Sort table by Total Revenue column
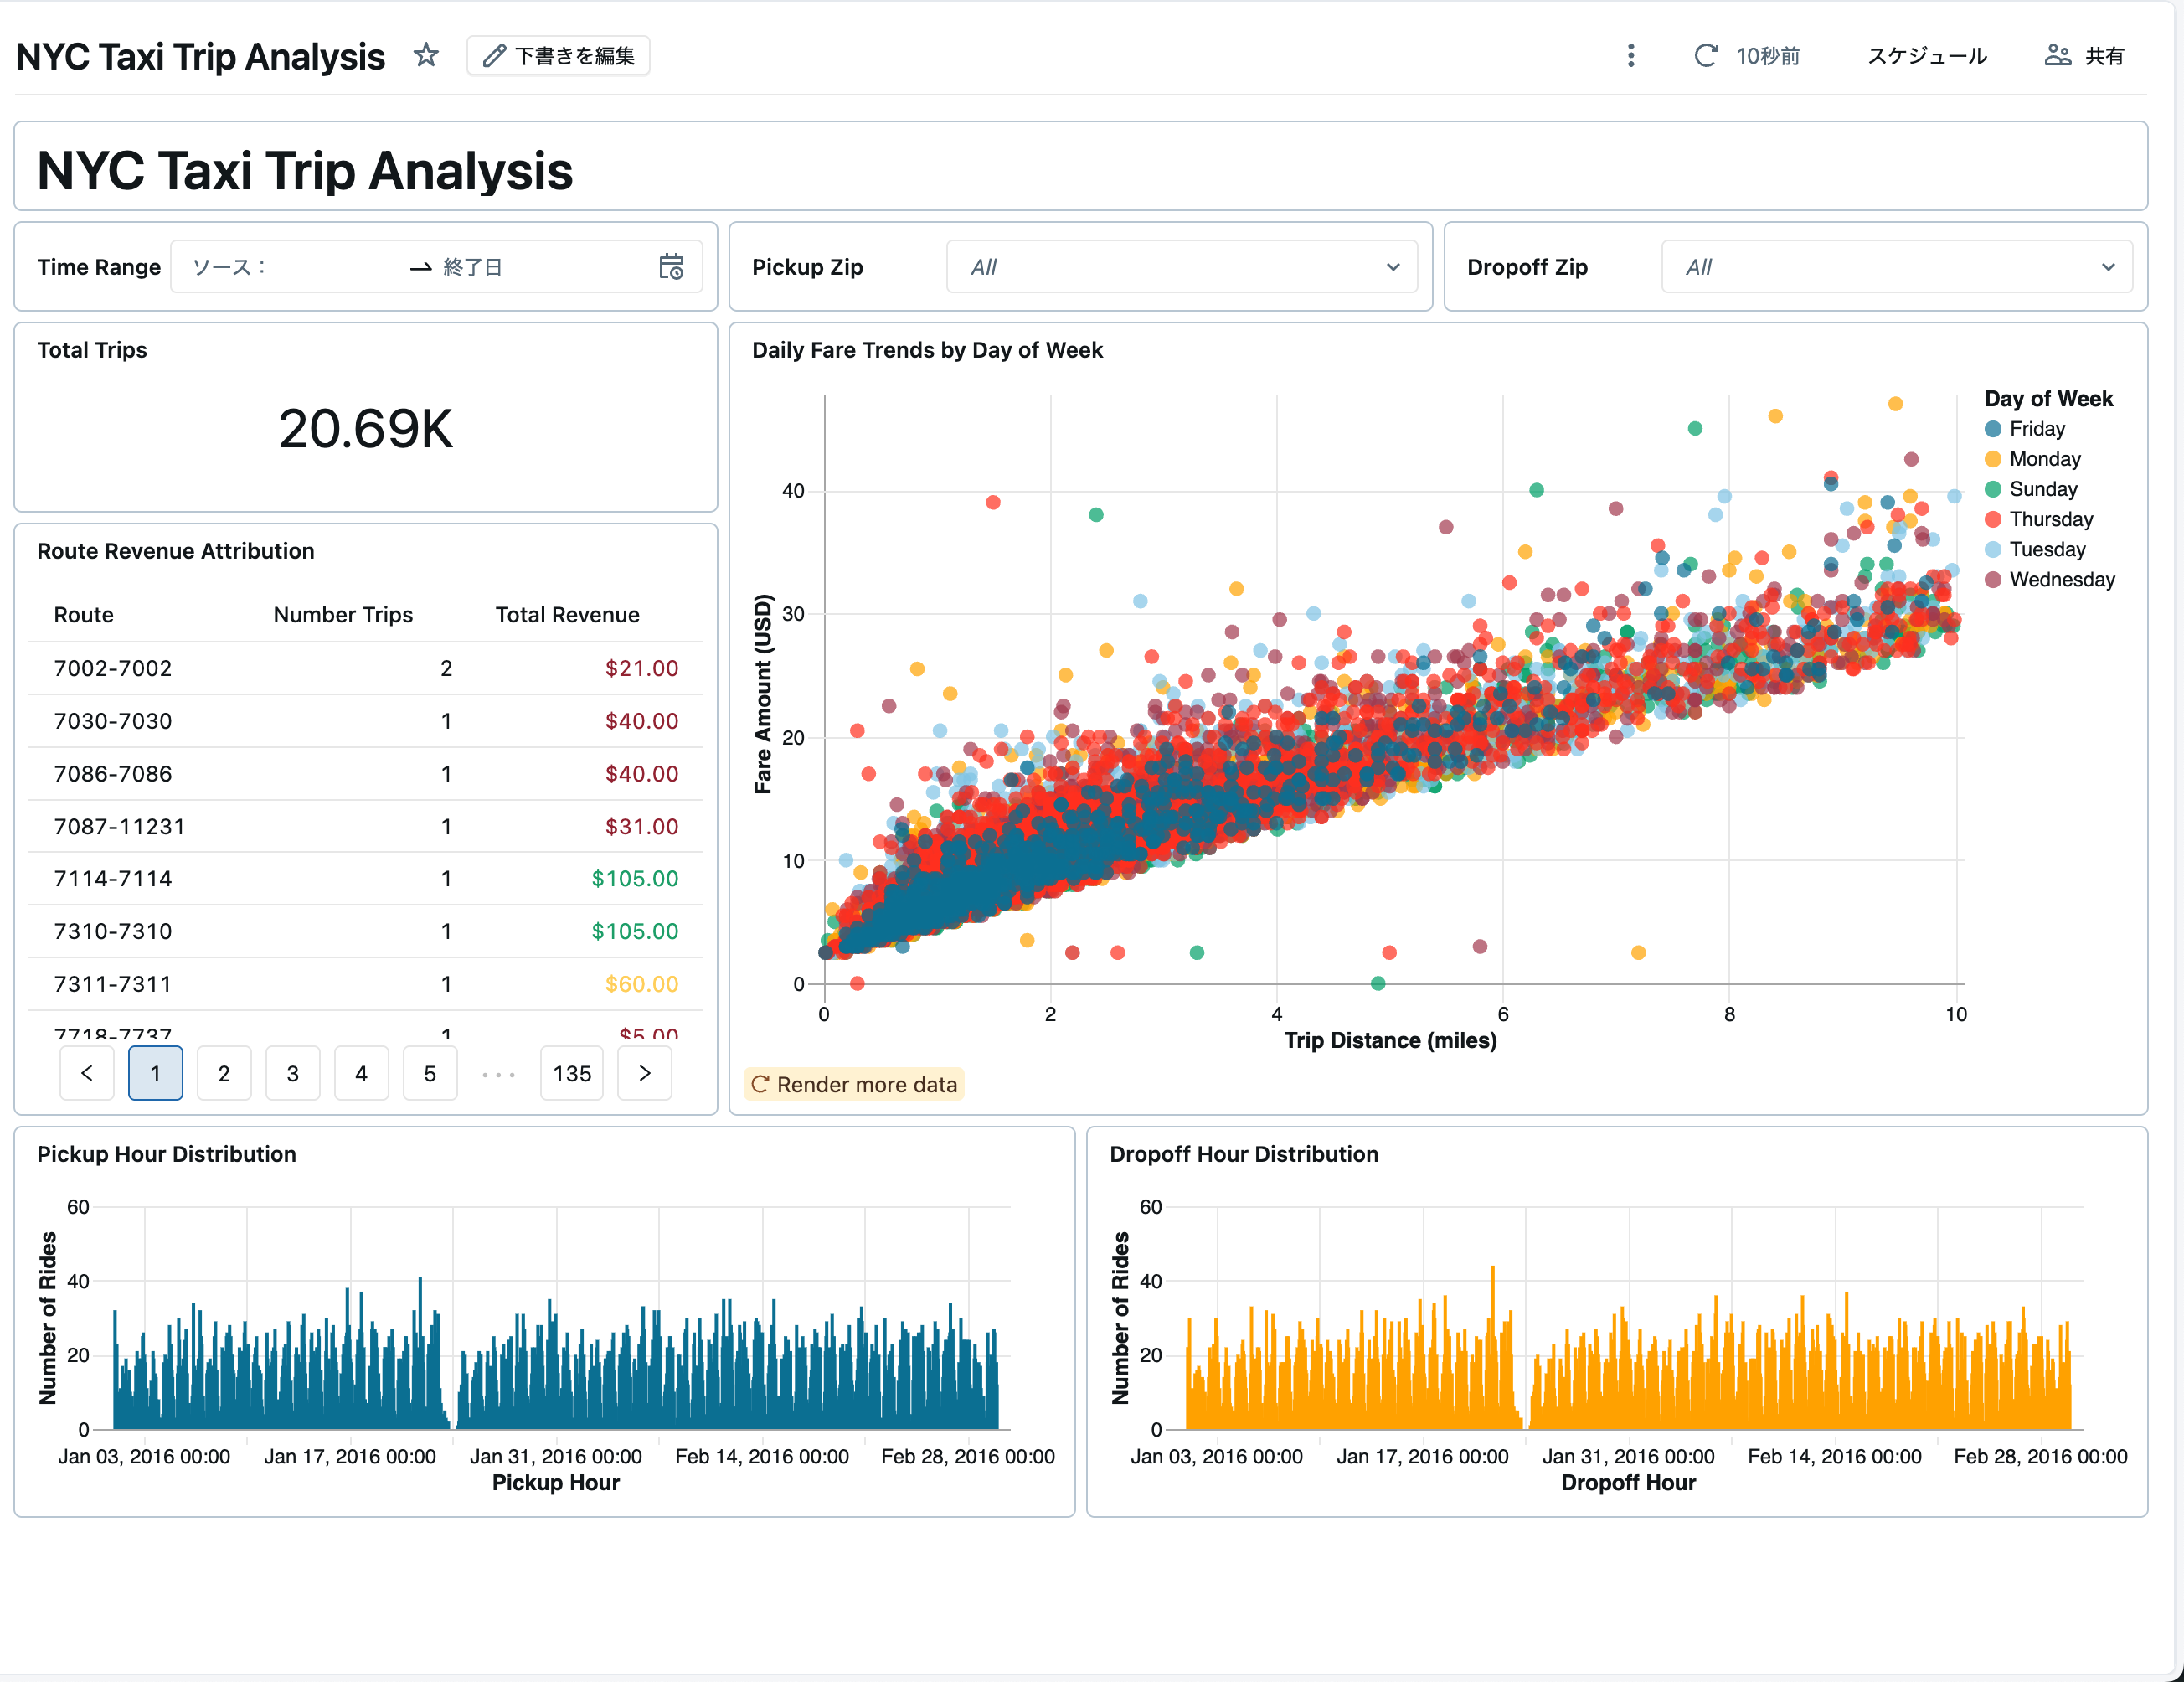Screen dimensions: 2184x1682 [567, 615]
